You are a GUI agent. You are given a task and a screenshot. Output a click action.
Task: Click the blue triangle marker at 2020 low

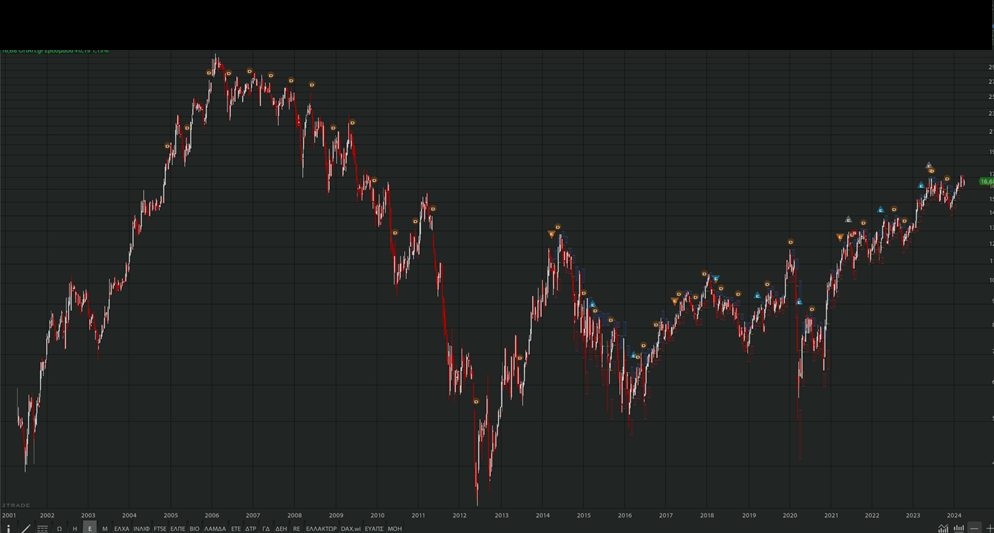799,302
